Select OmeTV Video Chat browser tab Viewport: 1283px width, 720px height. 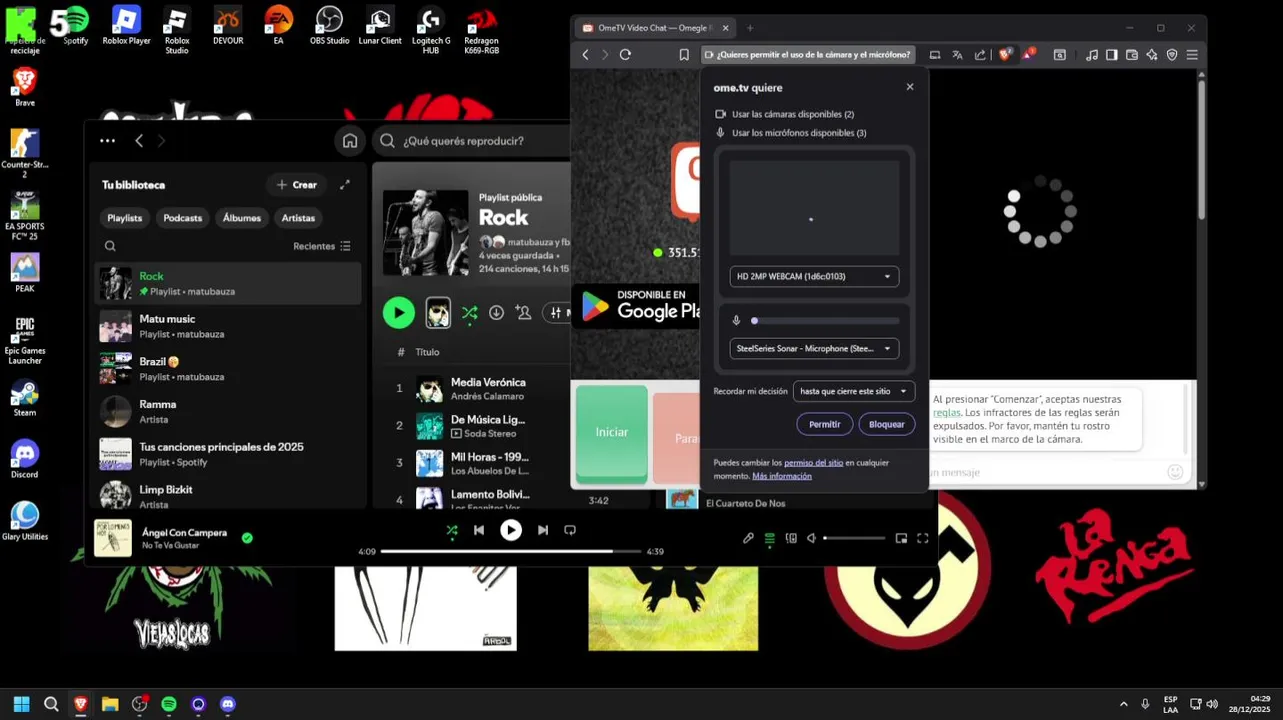pos(655,28)
